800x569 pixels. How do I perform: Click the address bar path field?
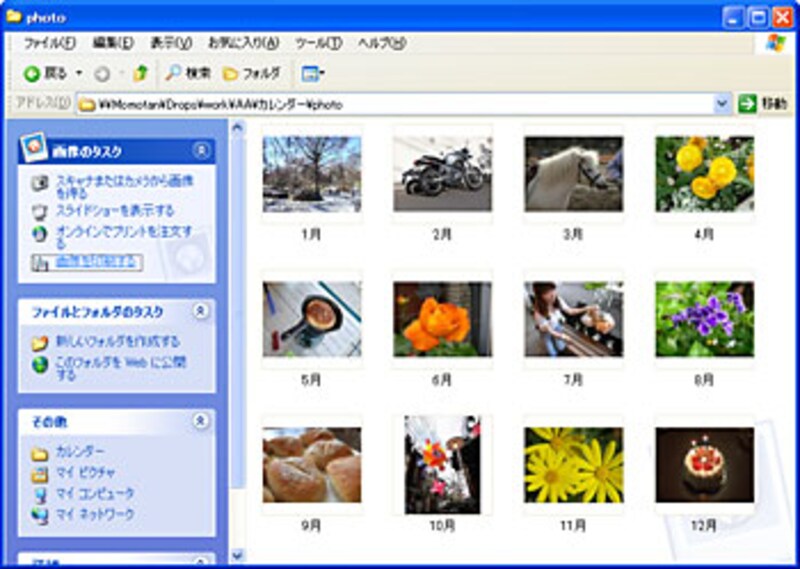(x=400, y=103)
